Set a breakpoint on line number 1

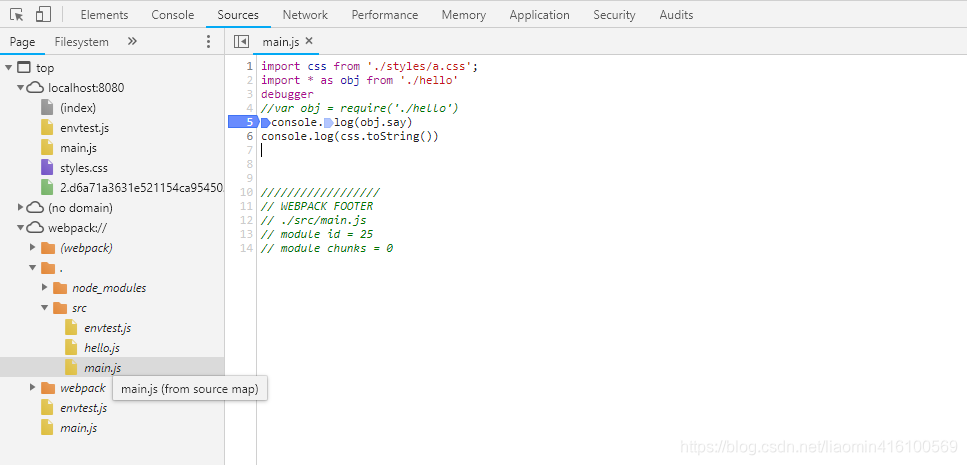249,66
